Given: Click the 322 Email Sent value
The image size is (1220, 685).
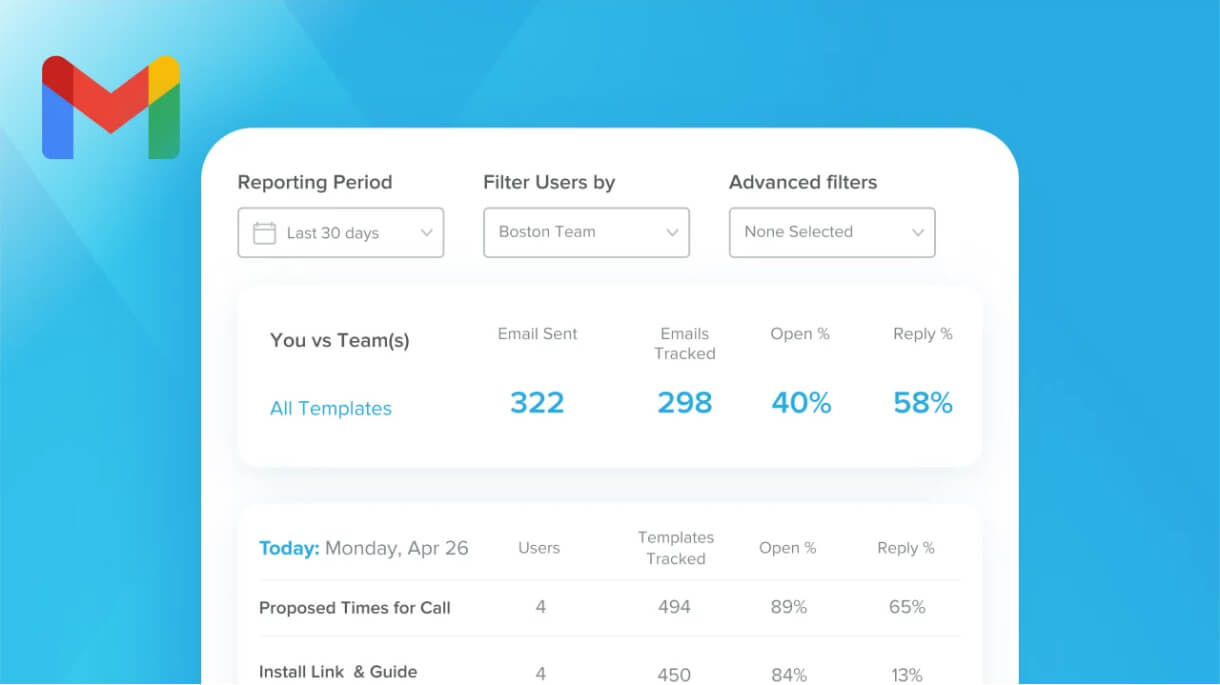Looking at the screenshot, I should click(x=537, y=403).
